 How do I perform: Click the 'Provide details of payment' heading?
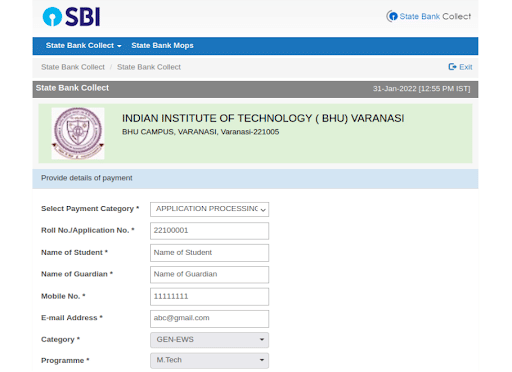pos(87,178)
